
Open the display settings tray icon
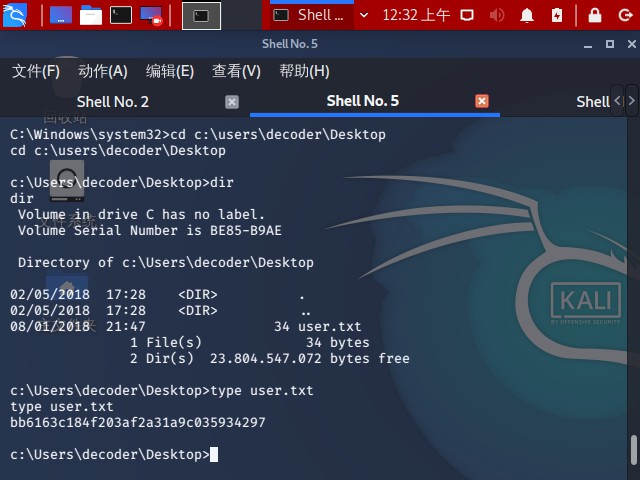[467, 16]
